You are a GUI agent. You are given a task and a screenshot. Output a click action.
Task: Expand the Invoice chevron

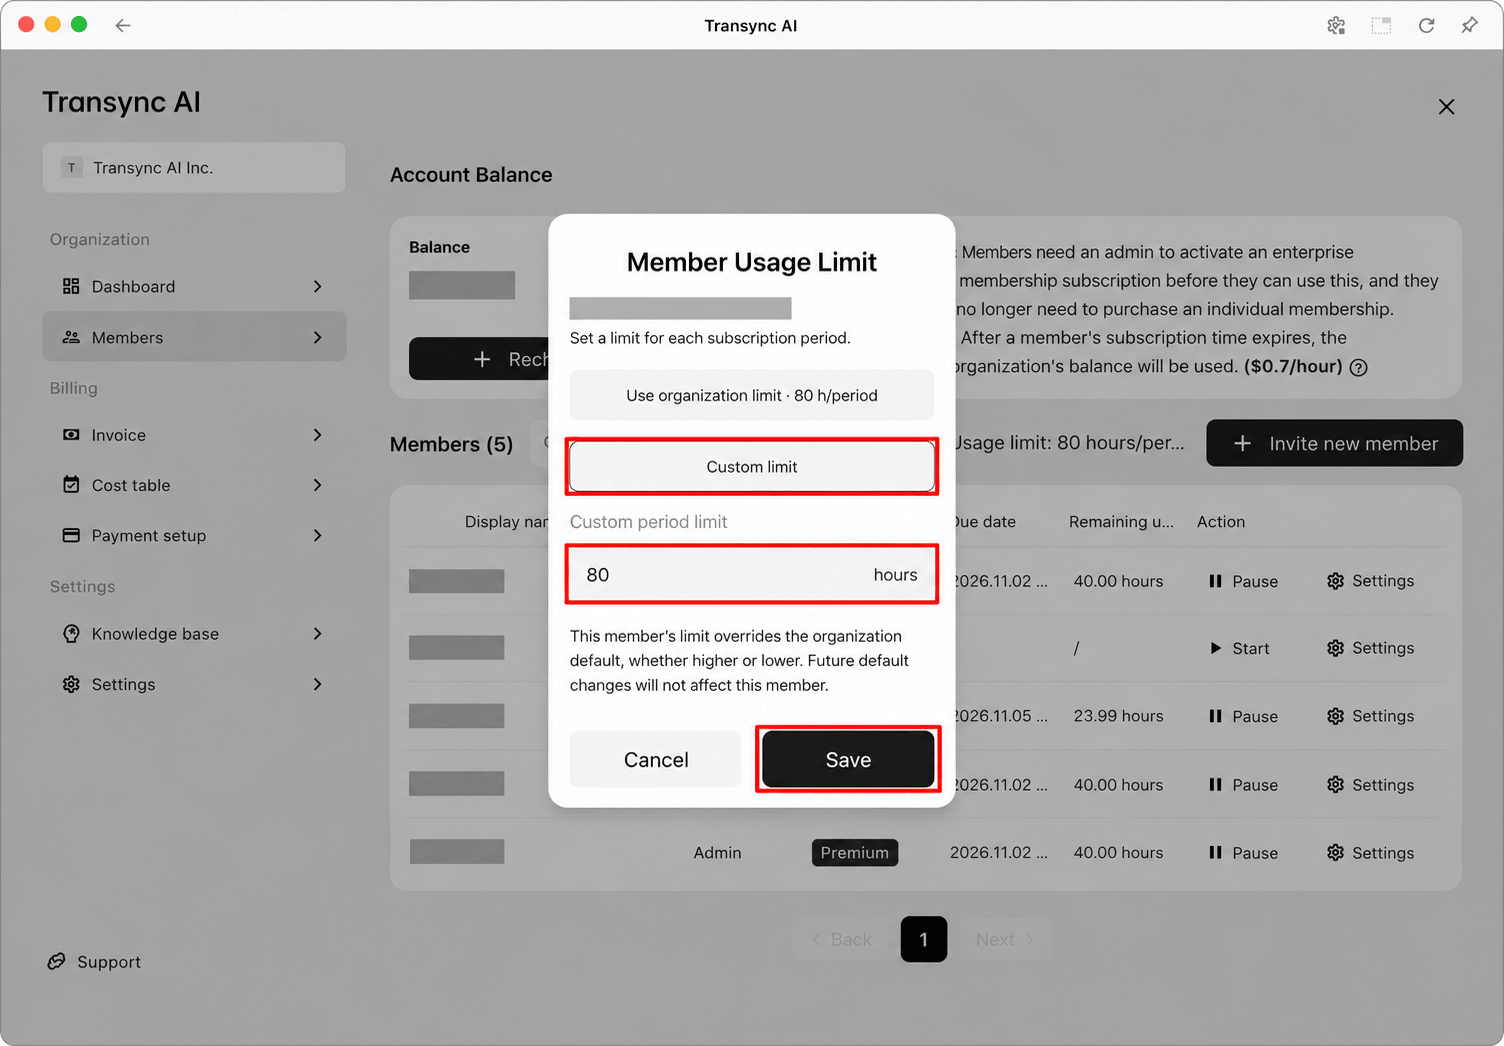318,435
